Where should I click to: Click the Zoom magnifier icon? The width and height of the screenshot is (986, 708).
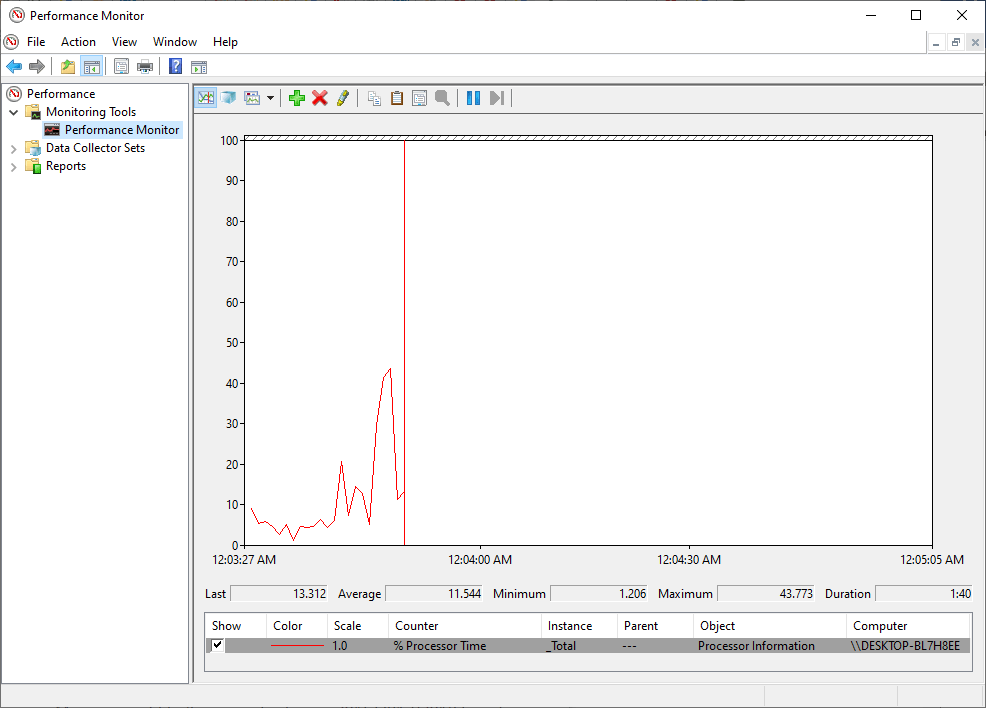[x=443, y=97]
